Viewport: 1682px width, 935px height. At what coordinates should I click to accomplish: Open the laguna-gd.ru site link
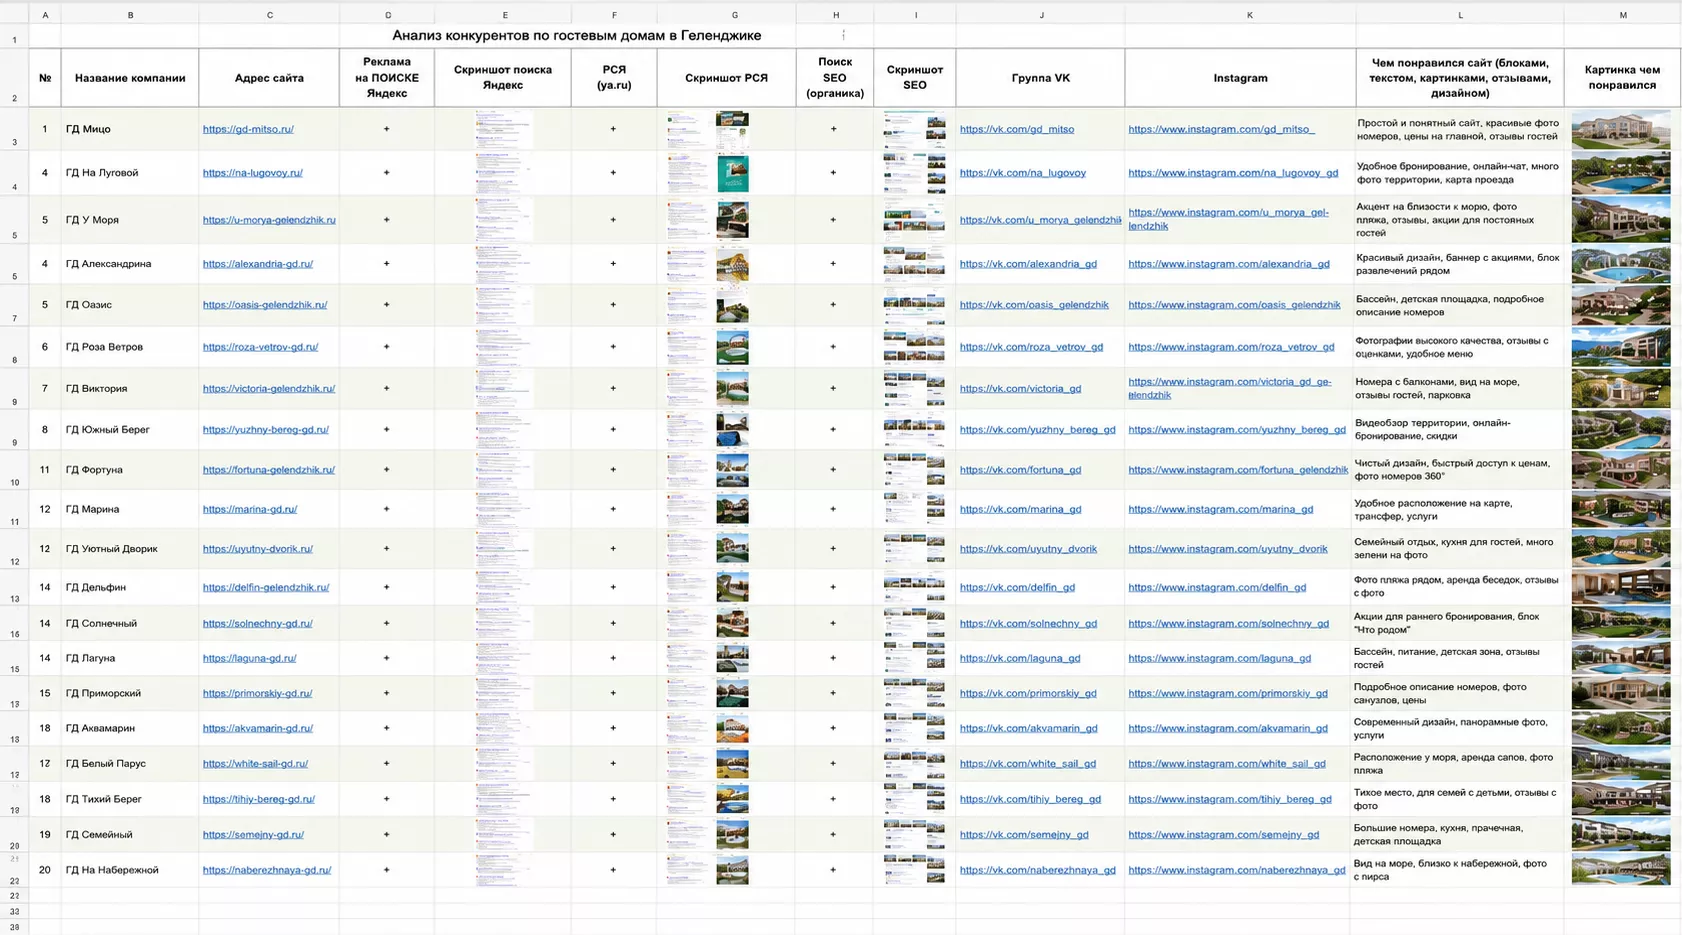pyautogui.click(x=249, y=659)
